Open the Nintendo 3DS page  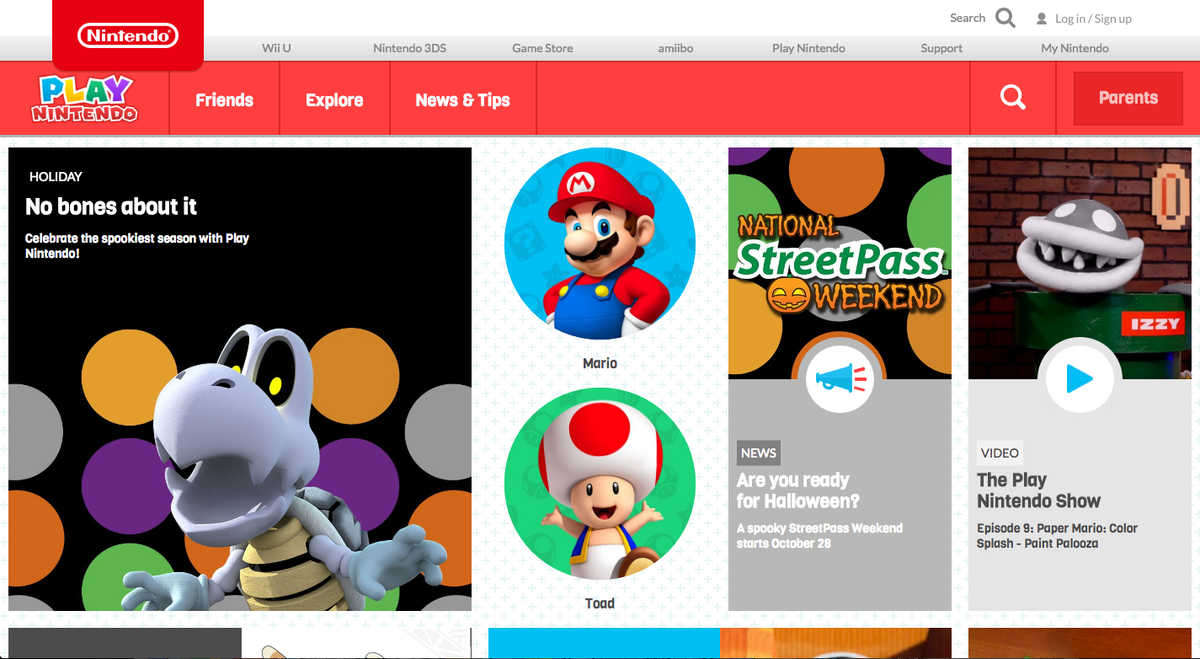coord(410,47)
